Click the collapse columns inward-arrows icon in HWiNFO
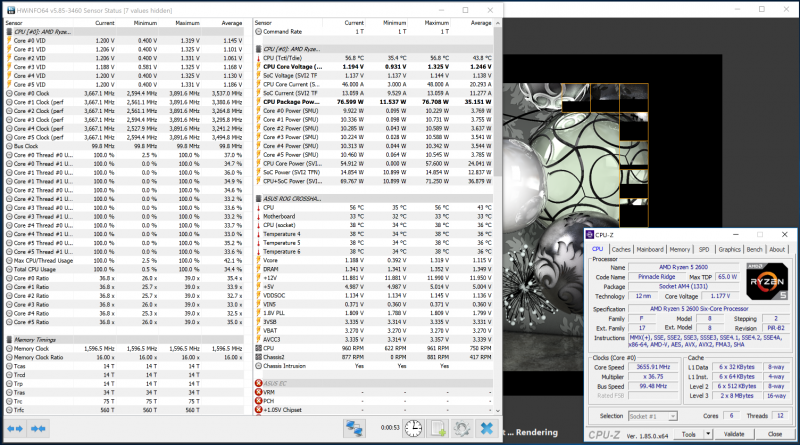This screenshot has height=445, width=800. click(x=38, y=429)
